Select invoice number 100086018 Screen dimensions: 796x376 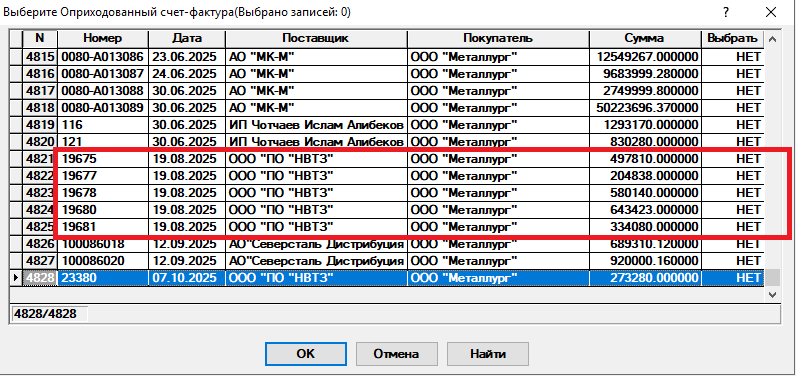[x=103, y=244]
